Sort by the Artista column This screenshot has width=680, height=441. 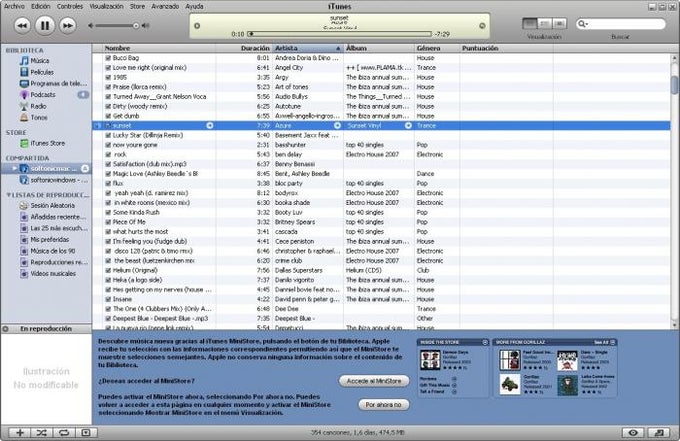307,48
